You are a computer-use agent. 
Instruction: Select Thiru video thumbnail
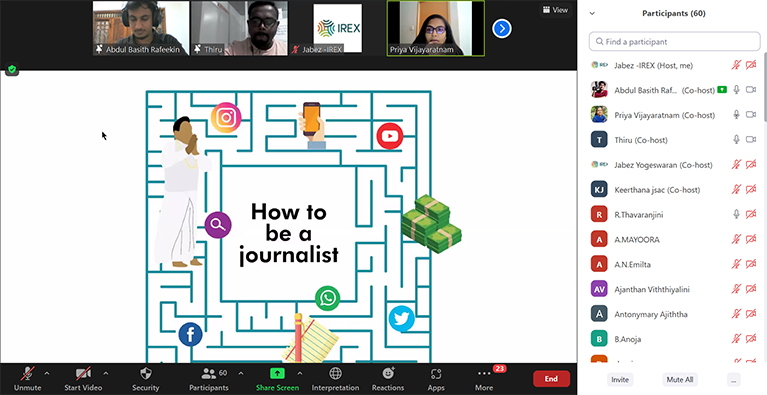pyautogui.click(x=239, y=28)
